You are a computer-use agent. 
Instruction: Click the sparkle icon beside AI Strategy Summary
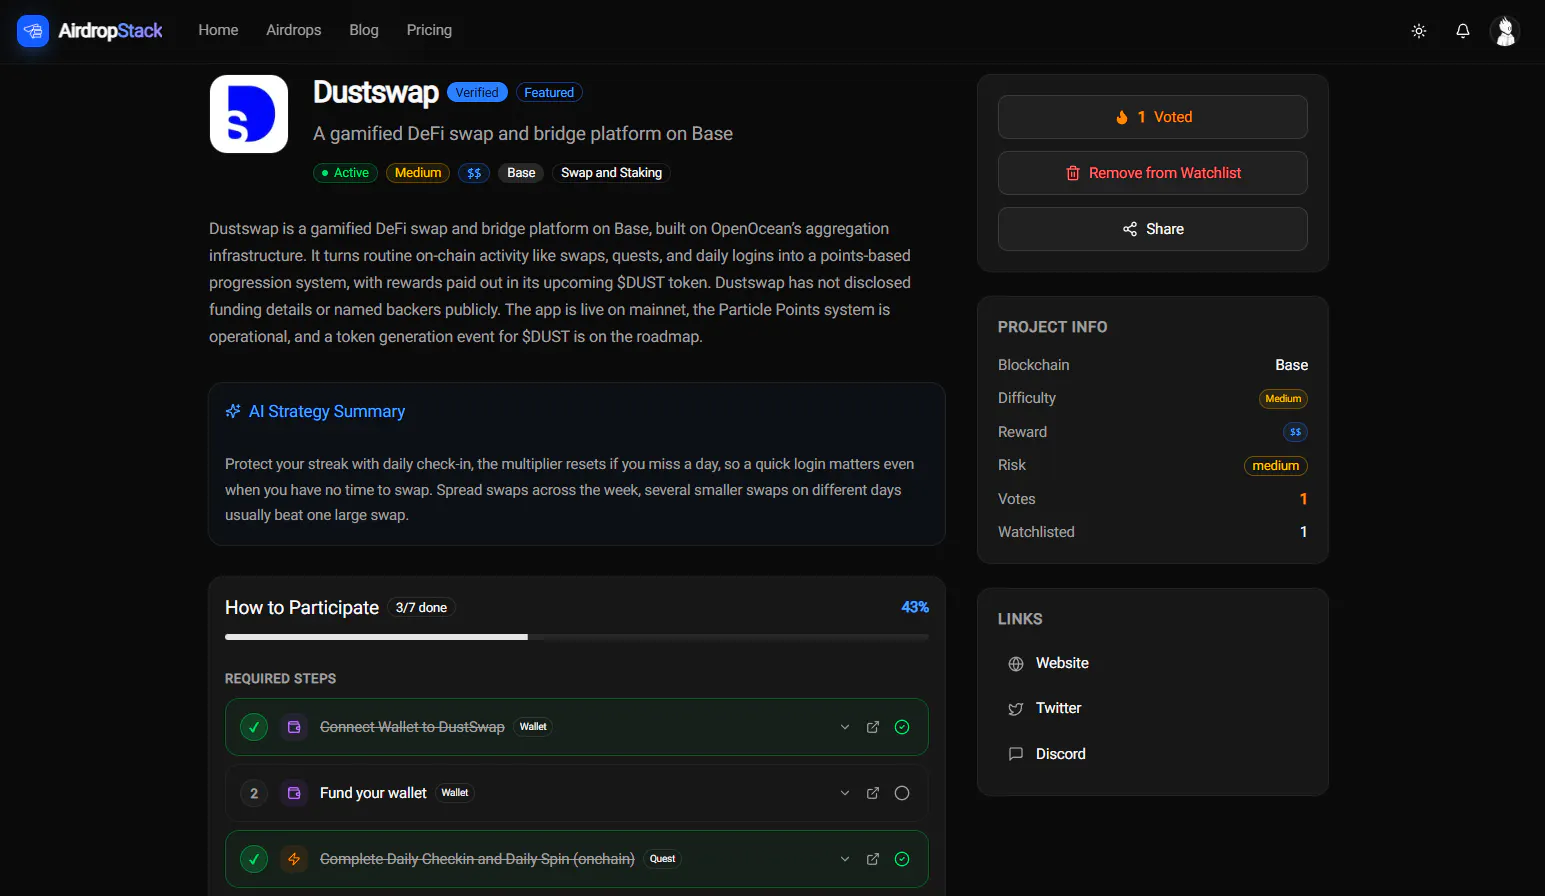[233, 411]
